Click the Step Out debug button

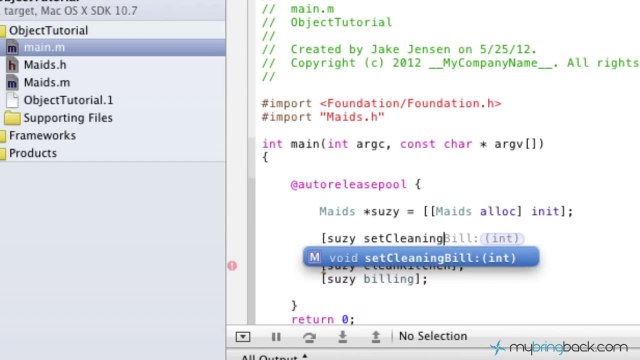pos(376,337)
